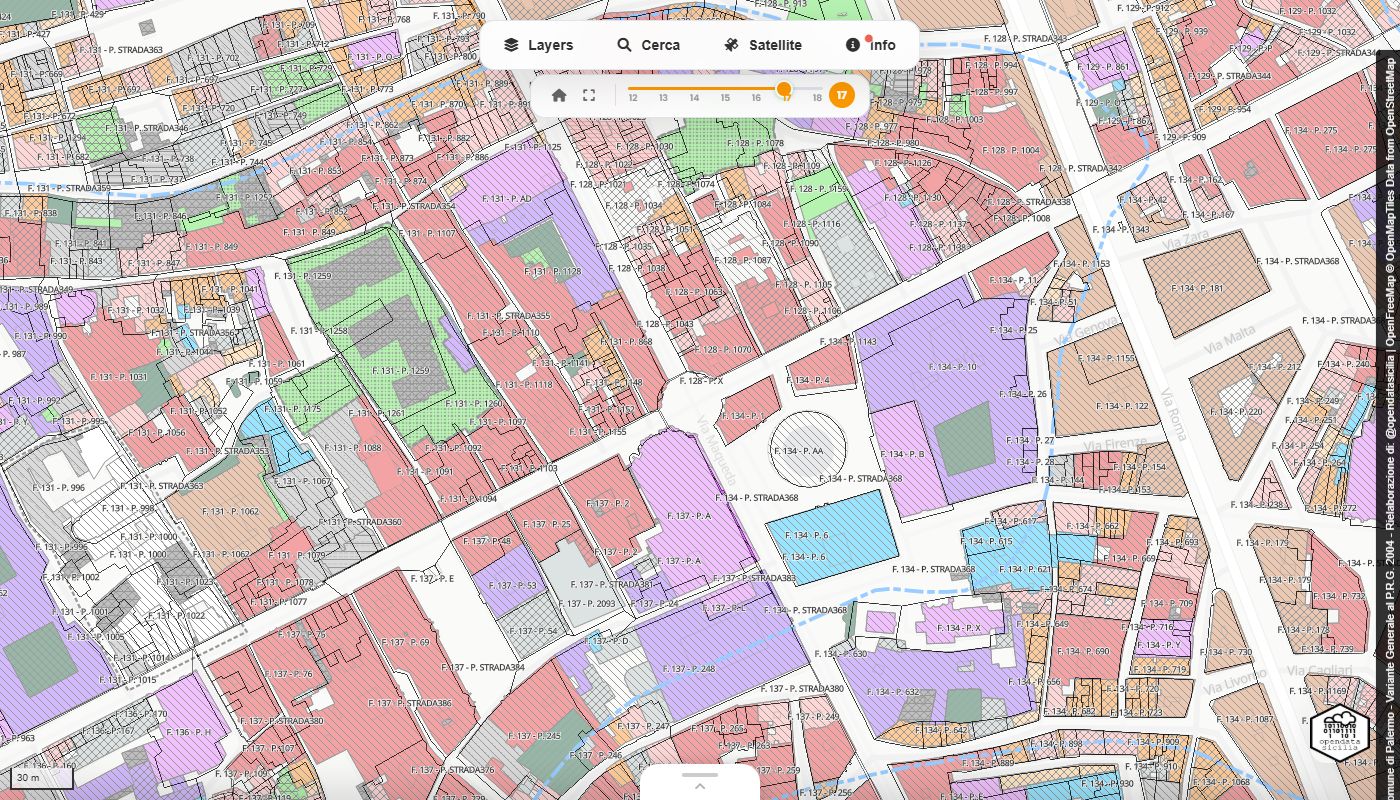The width and height of the screenshot is (1400, 800).
Task: Click the satellite icon
Action: tap(731, 45)
